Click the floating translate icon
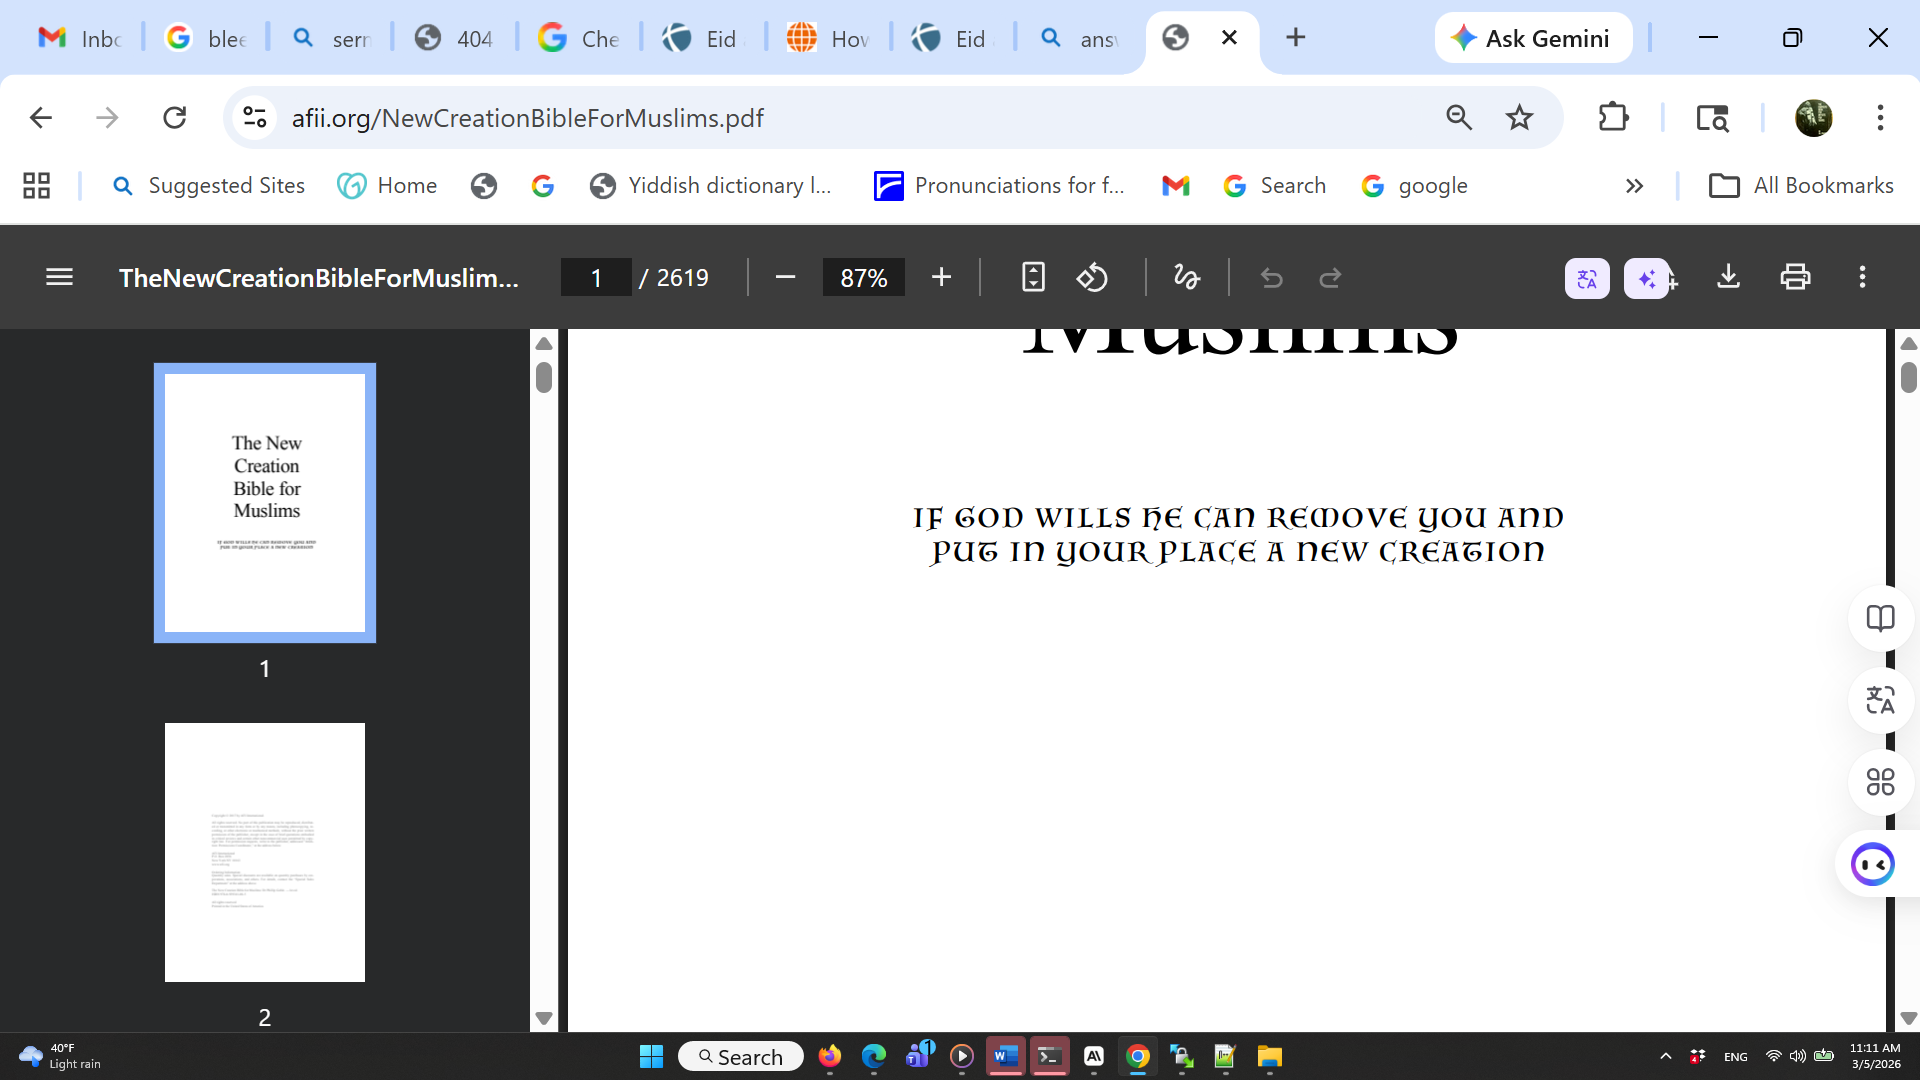Image resolution: width=1920 pixels, height=1080 pixels. click(x=1880, y=700)
